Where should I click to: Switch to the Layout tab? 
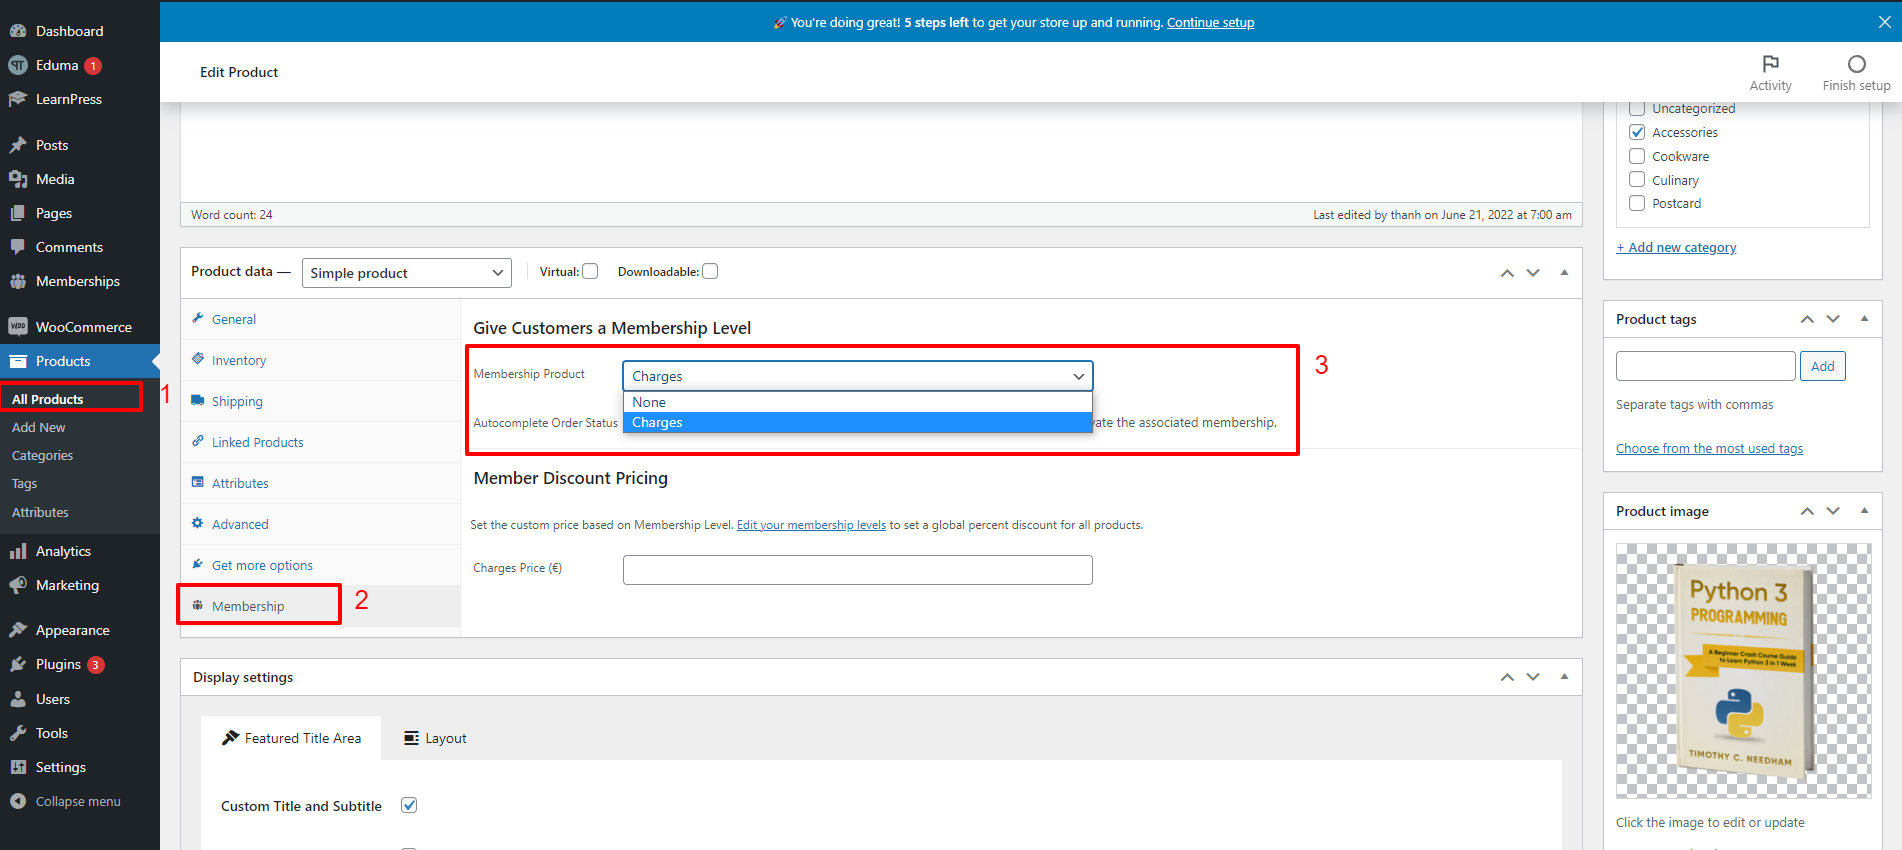[435, 738]
